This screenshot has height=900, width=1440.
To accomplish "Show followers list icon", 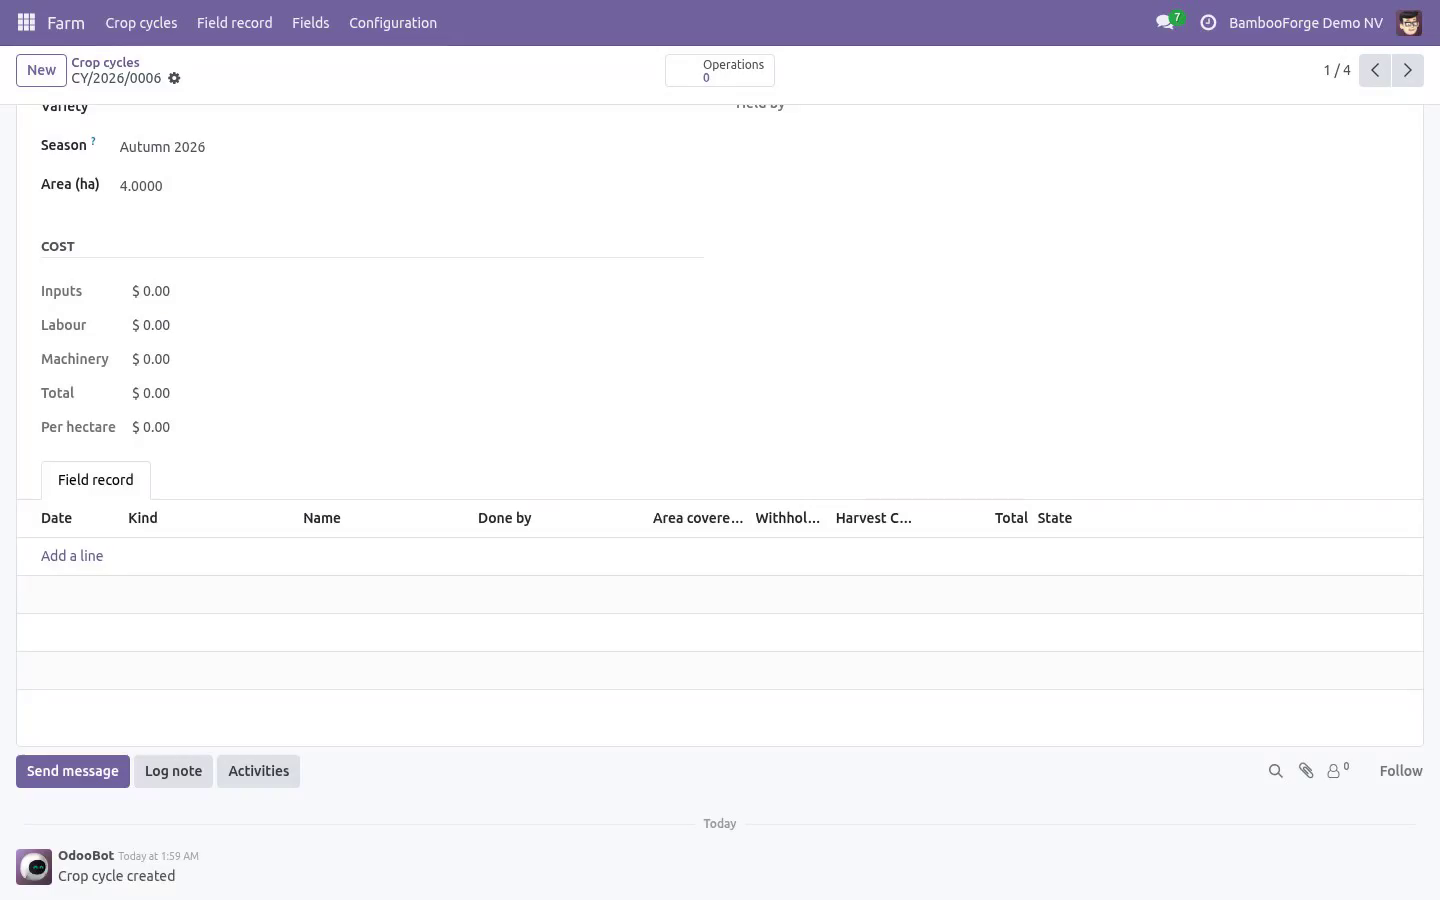I will pyautogui.click(x=1337, y=771).
